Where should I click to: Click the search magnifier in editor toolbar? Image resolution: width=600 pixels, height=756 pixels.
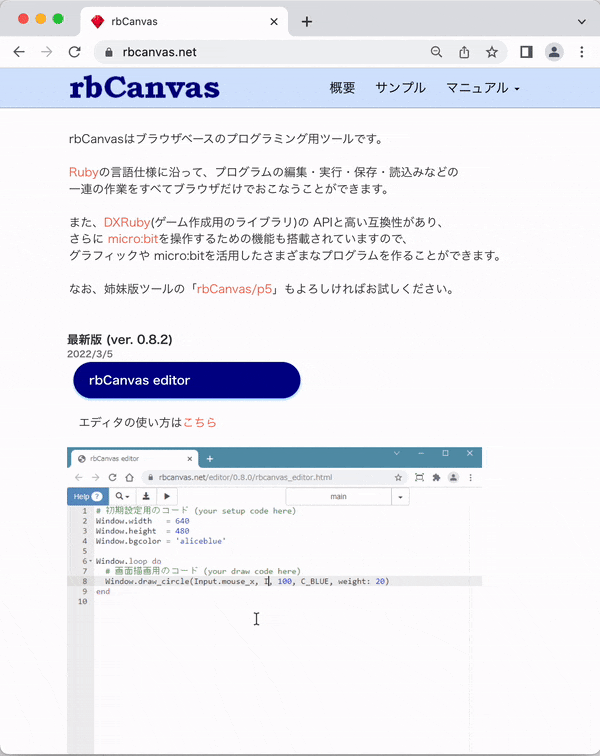click(x=123, y=496)
